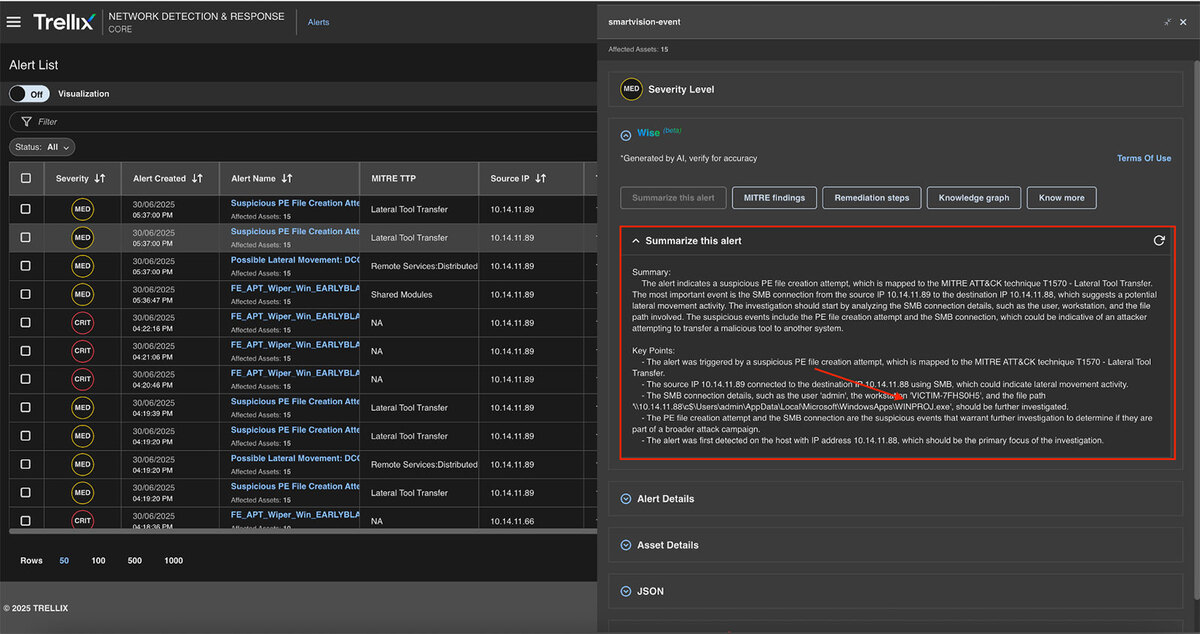The width and height of the screenshot is (1200, 634).
Task: Tick the checkbox for the 05:36:47 PM alert
Action: click(25, 294)
